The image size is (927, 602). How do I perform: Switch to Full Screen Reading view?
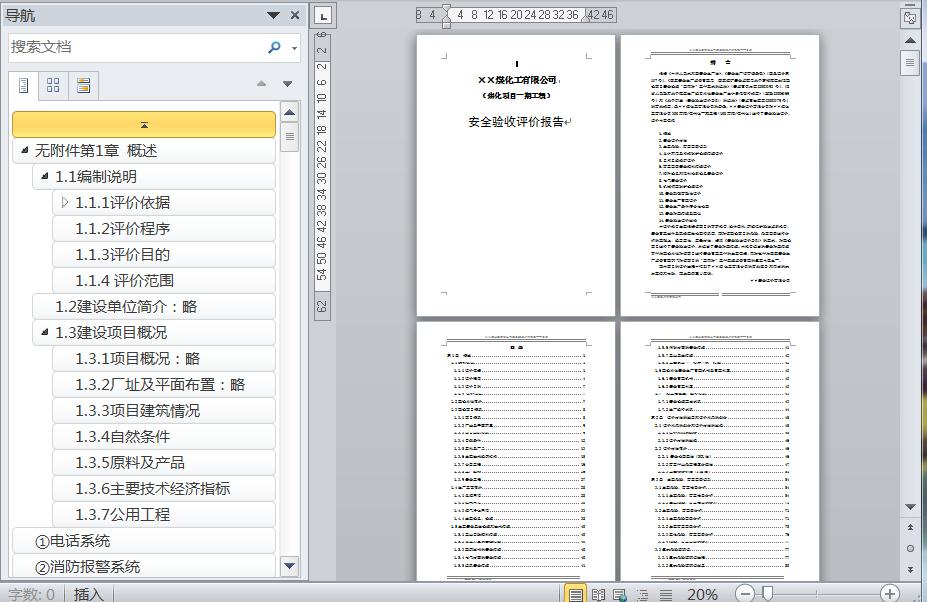coord(598,594)
